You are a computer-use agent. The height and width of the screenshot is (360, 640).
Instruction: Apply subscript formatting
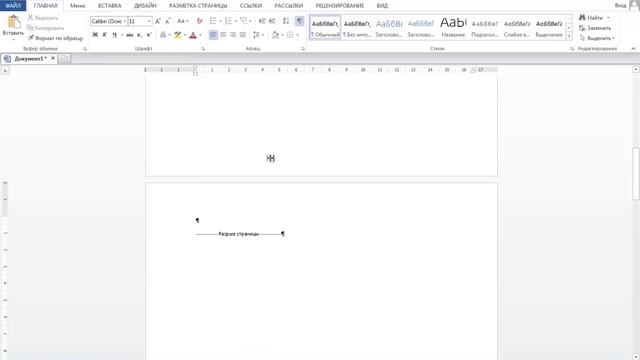pyautogui.click(x=140, y=35)
